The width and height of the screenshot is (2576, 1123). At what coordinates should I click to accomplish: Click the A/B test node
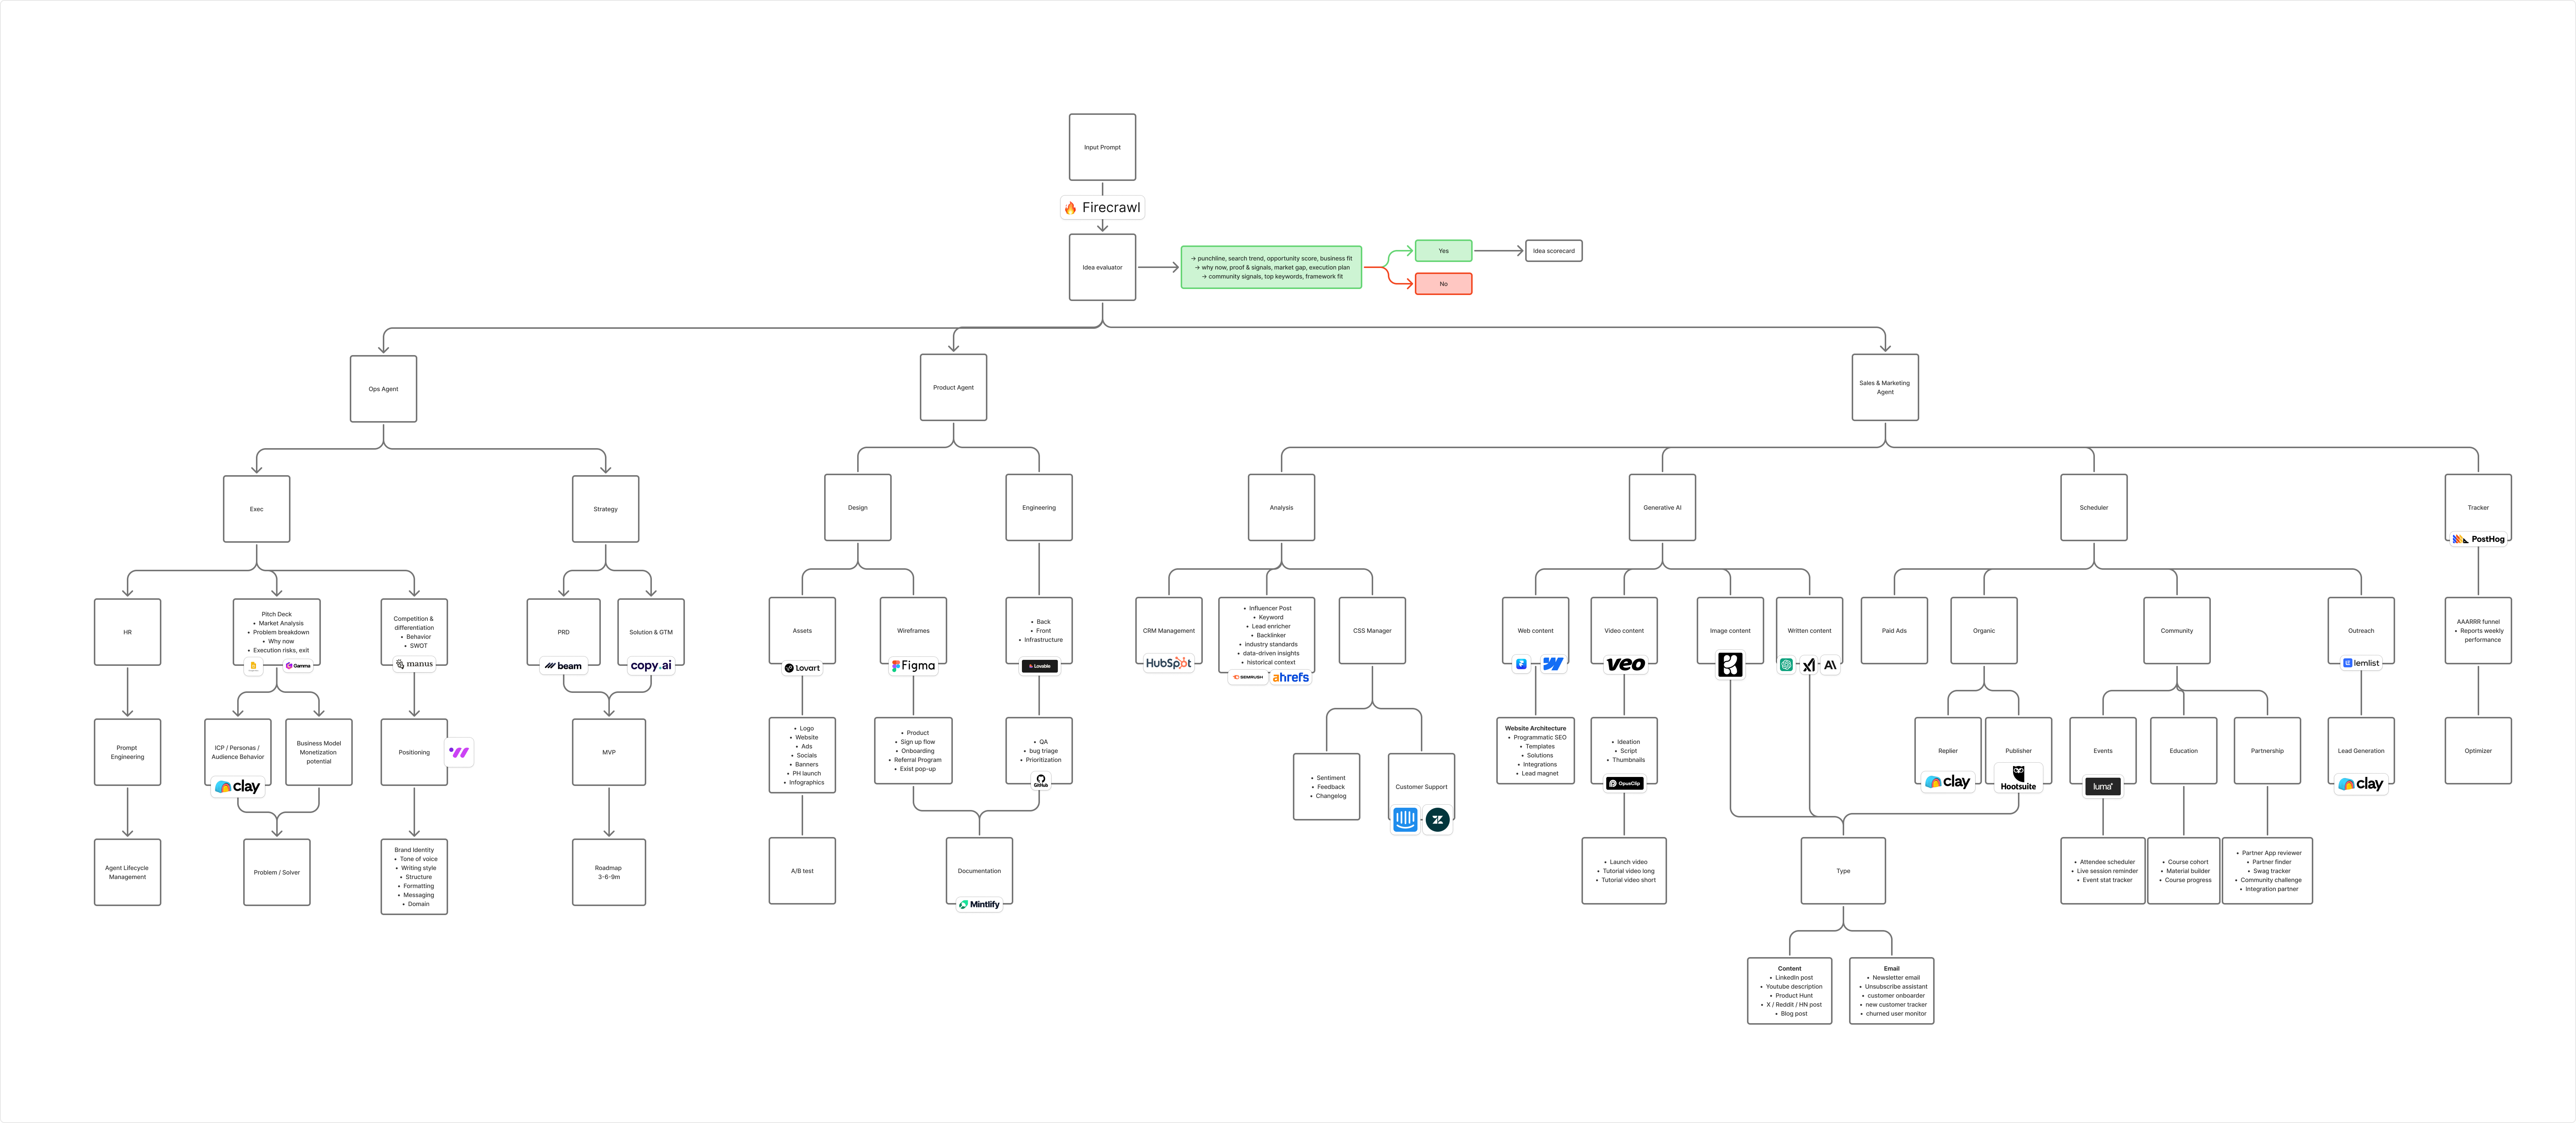tap(802, 871)
